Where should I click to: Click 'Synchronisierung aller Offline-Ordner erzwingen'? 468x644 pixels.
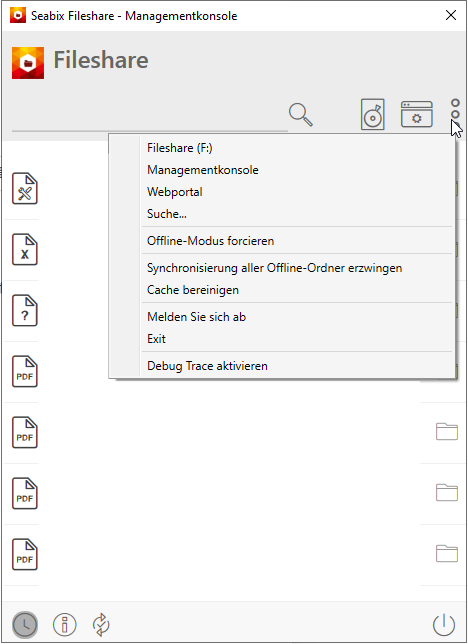tap(297, 268)
